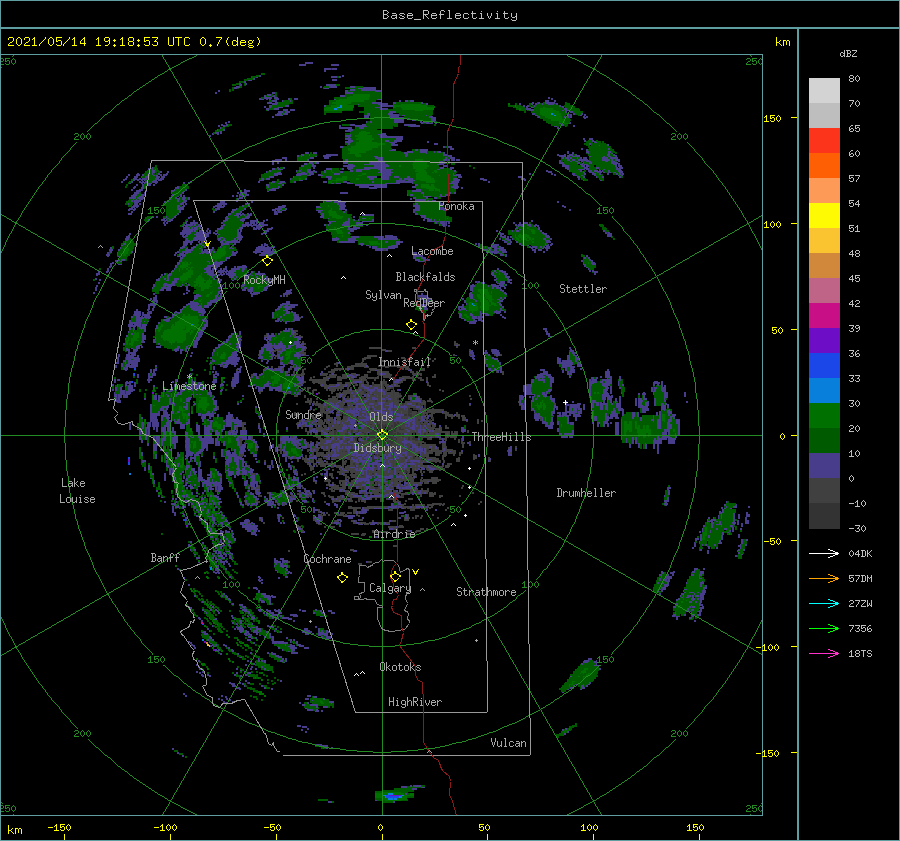Screen dimensions: 900x841
Task: Click the green 7356 arrow in legend
Action: pos(824,629)
